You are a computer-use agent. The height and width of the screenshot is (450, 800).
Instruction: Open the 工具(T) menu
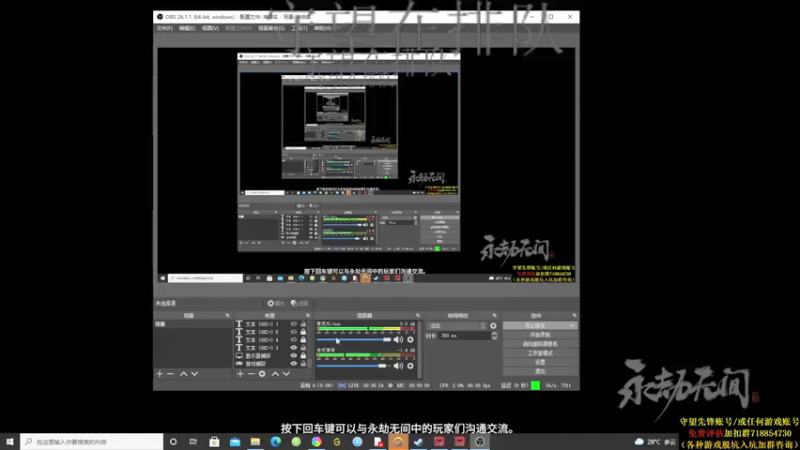(x=299, y=29)
